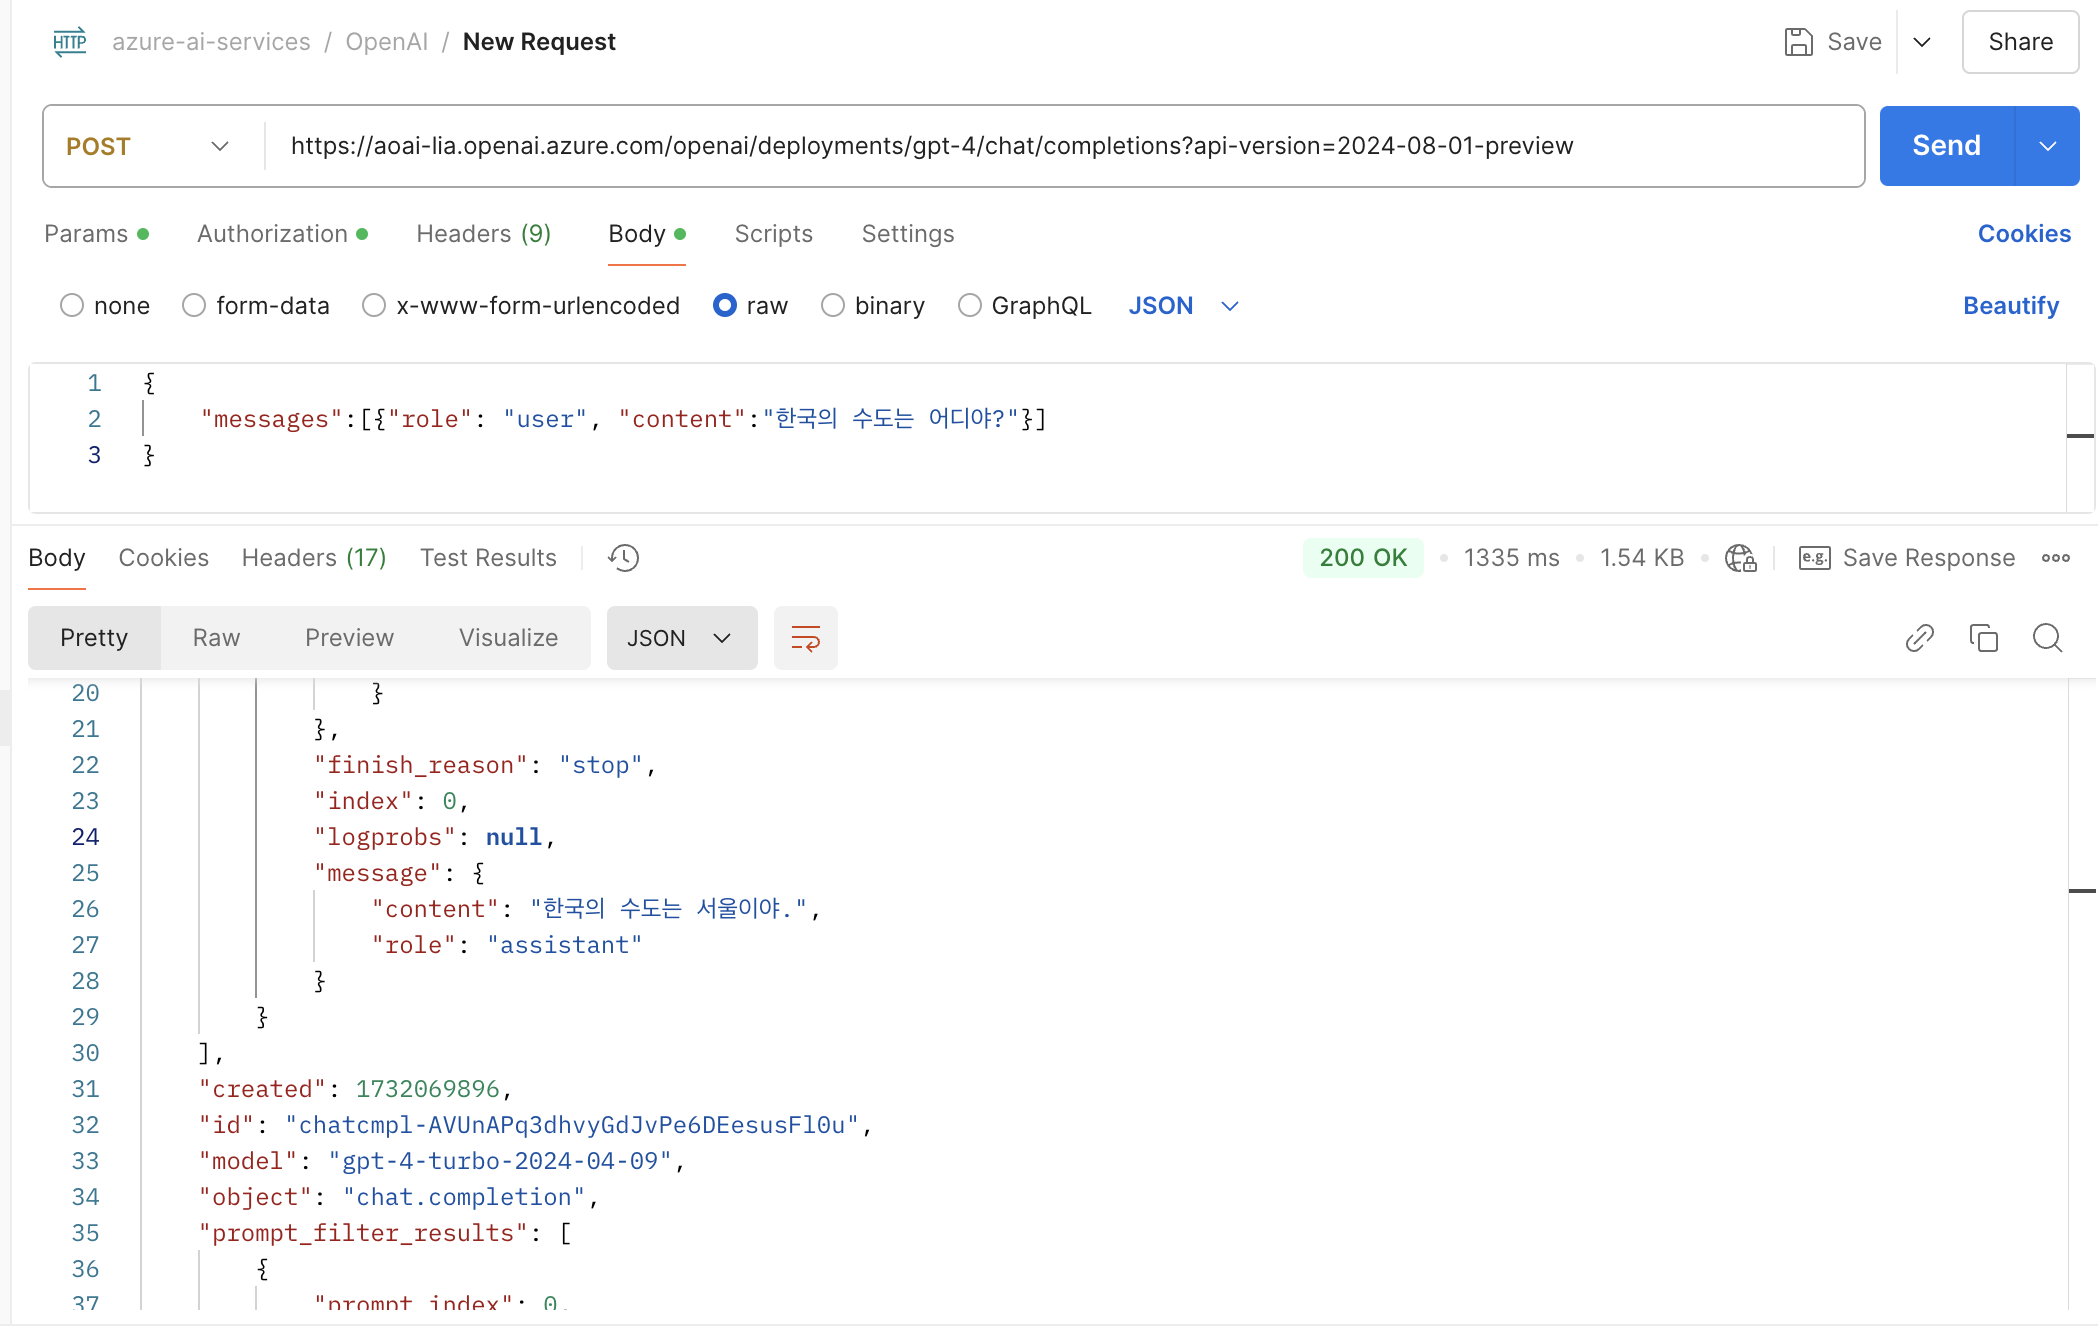Expand the Send button arrow dropdown
The image size is (2098, 1328).
[x=2047, y=146]
